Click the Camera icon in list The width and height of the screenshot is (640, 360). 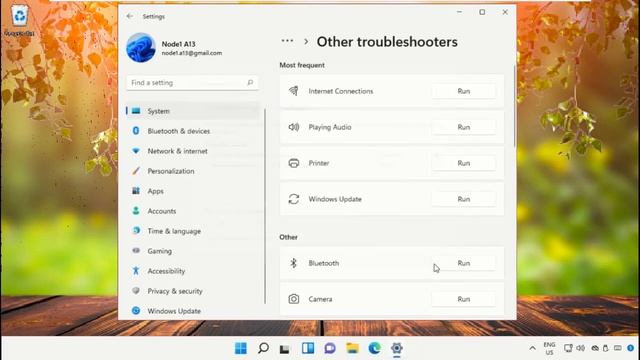pos(293,299)
